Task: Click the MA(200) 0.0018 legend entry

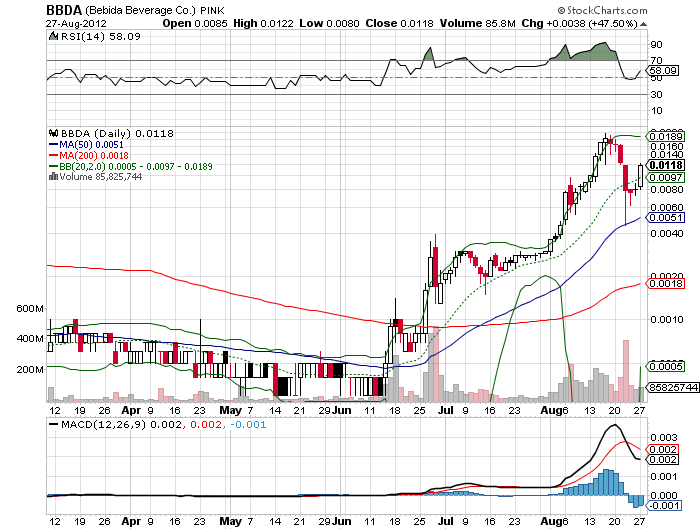Action: click(94, 155)
